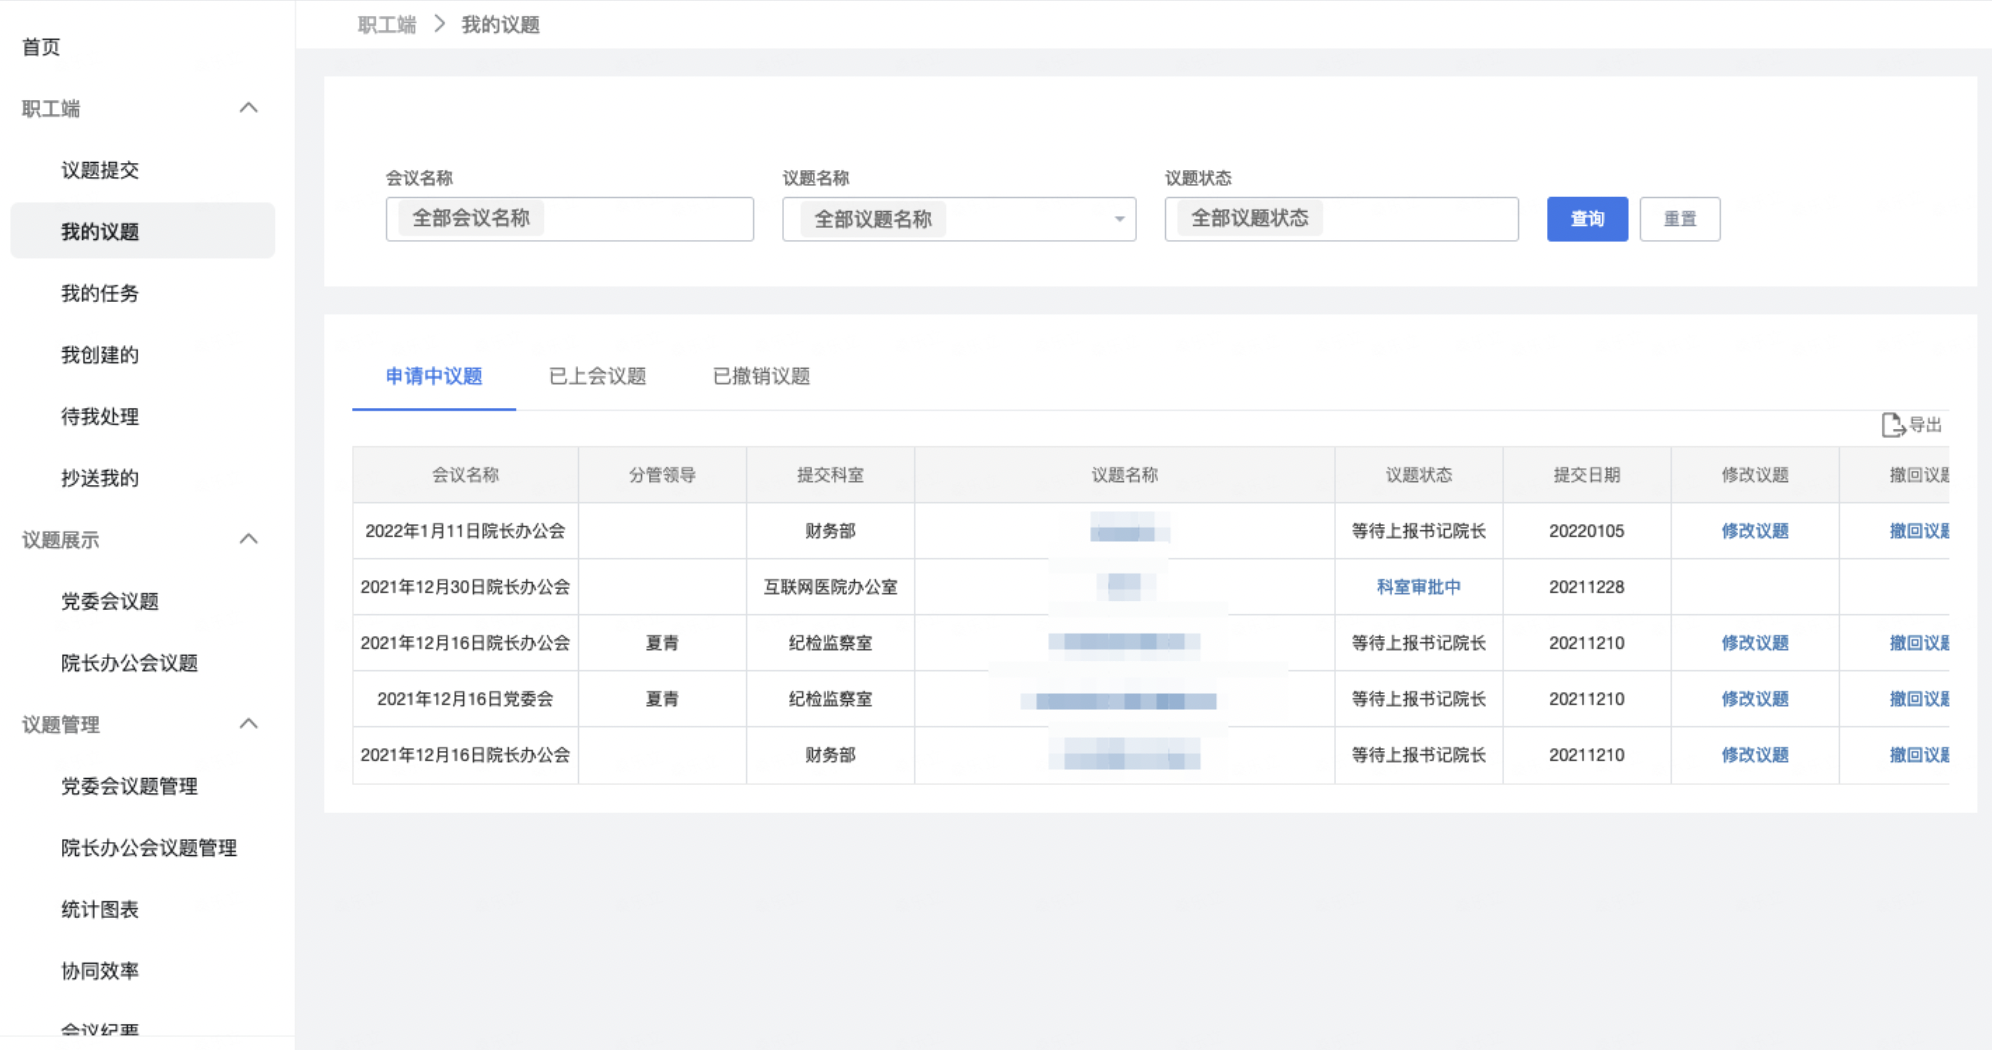Click the 提交日期 column header
The width and height of the screenshot is (1992, 1050).
(1587, 475)
